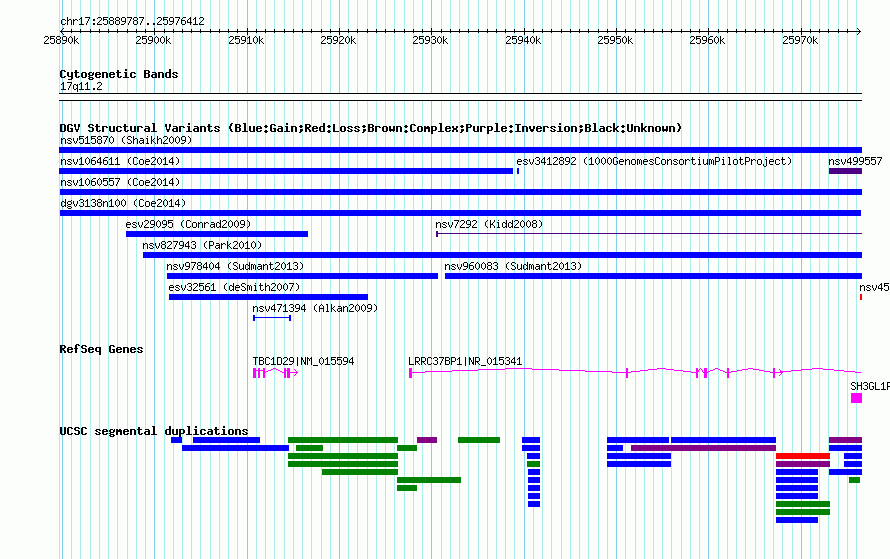Click nsv7292 (Kidd2008) label

489,224
